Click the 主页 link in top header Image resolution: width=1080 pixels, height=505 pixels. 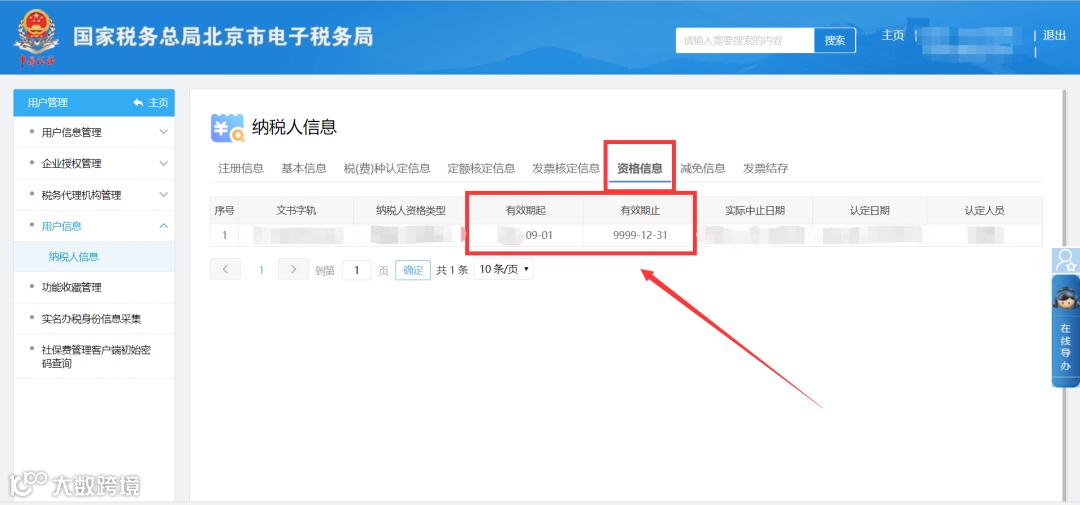tap(893, 36)
